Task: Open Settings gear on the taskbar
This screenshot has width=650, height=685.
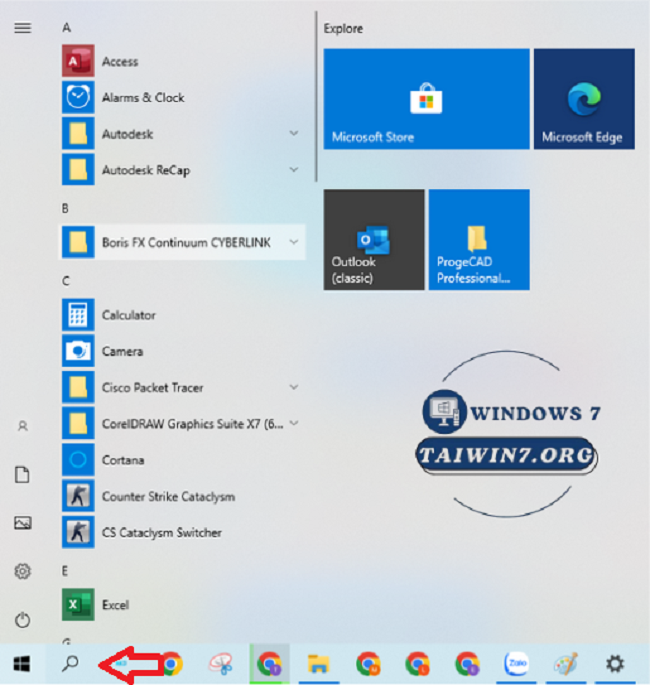Action: (615, 664)
